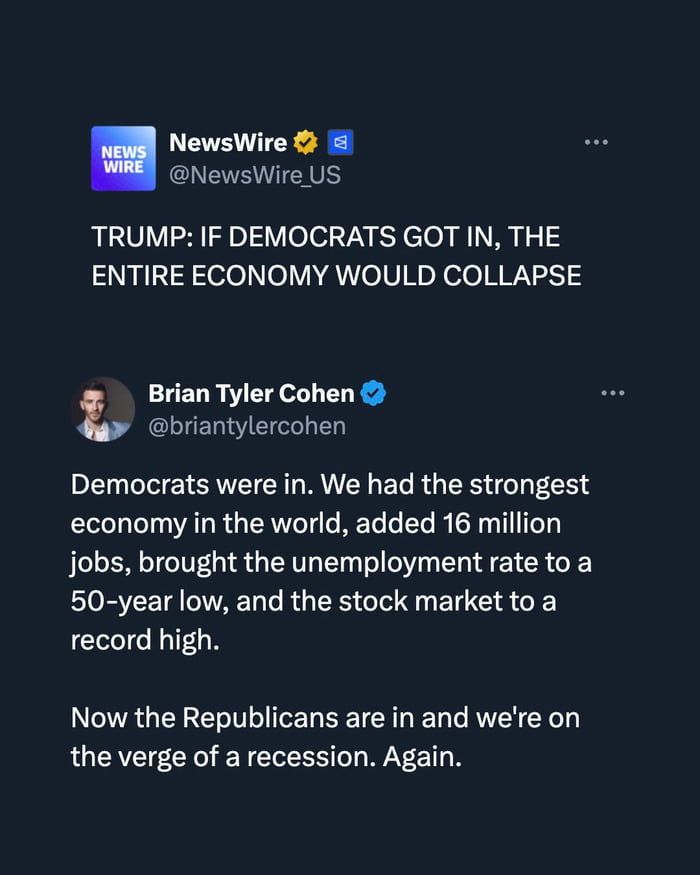Click 'Now the Republicans are in' text
This screenshot has width=700, height=875.
pyautogui.click(x=250, y=718)
